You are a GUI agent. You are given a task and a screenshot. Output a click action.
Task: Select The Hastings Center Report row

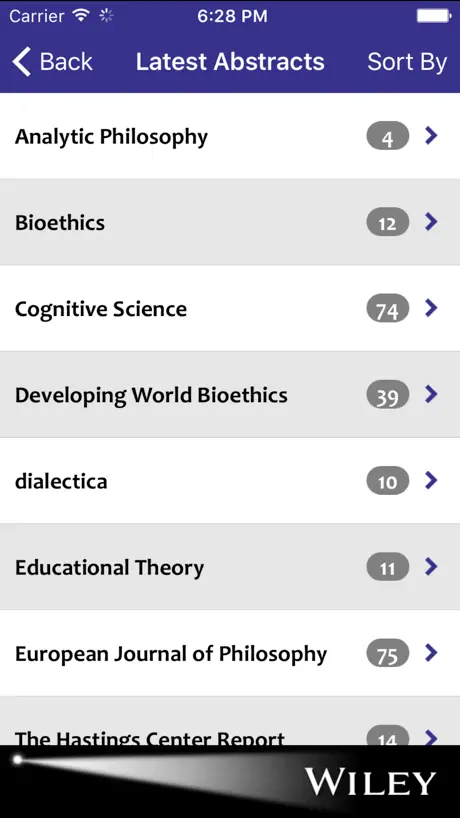click(230, 720)
